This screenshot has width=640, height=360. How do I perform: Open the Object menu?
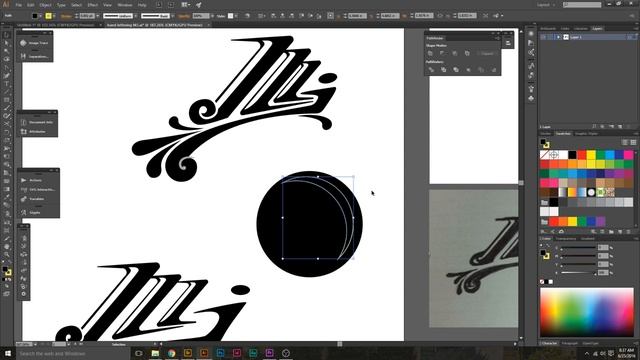point(45,5)
